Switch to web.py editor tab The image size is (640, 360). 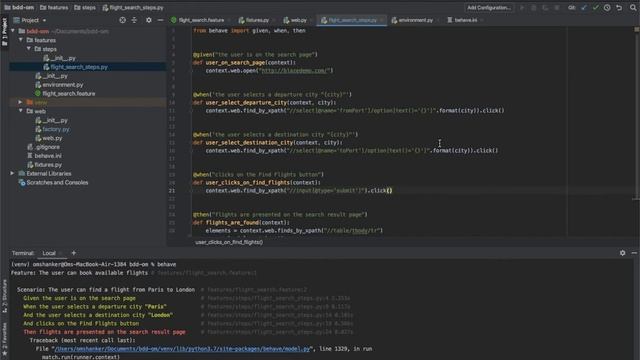[x=297, y=20]
